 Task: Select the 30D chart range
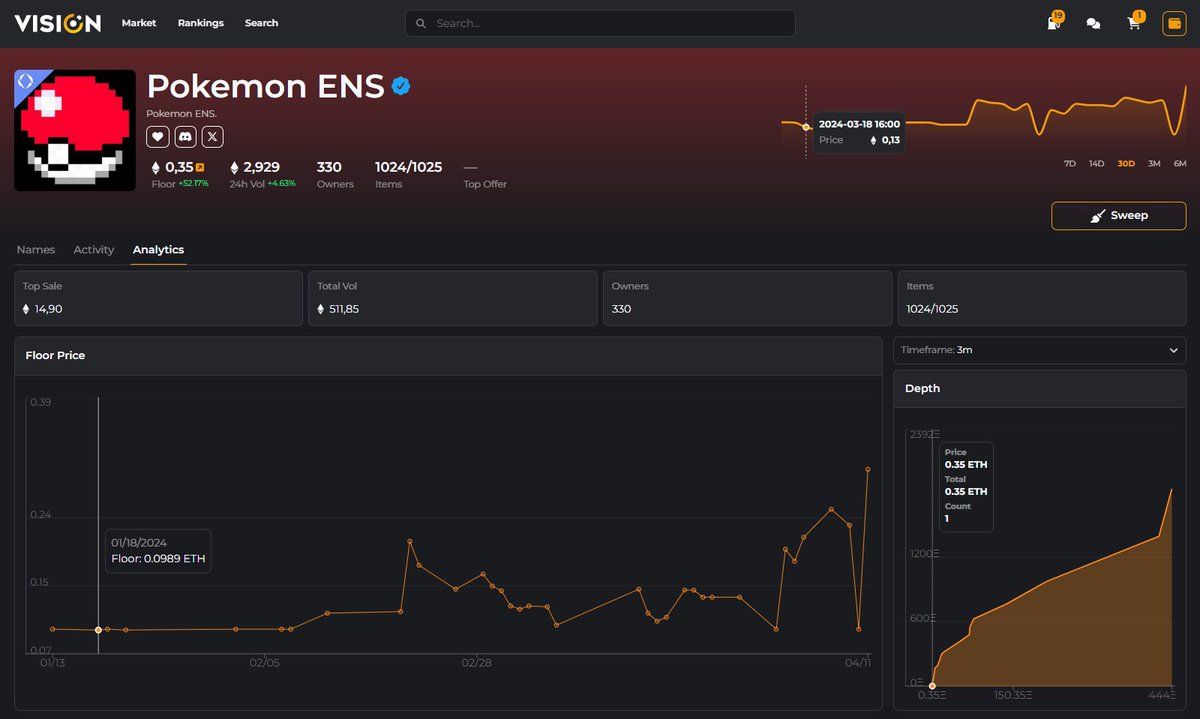[x=1126, y=163]
